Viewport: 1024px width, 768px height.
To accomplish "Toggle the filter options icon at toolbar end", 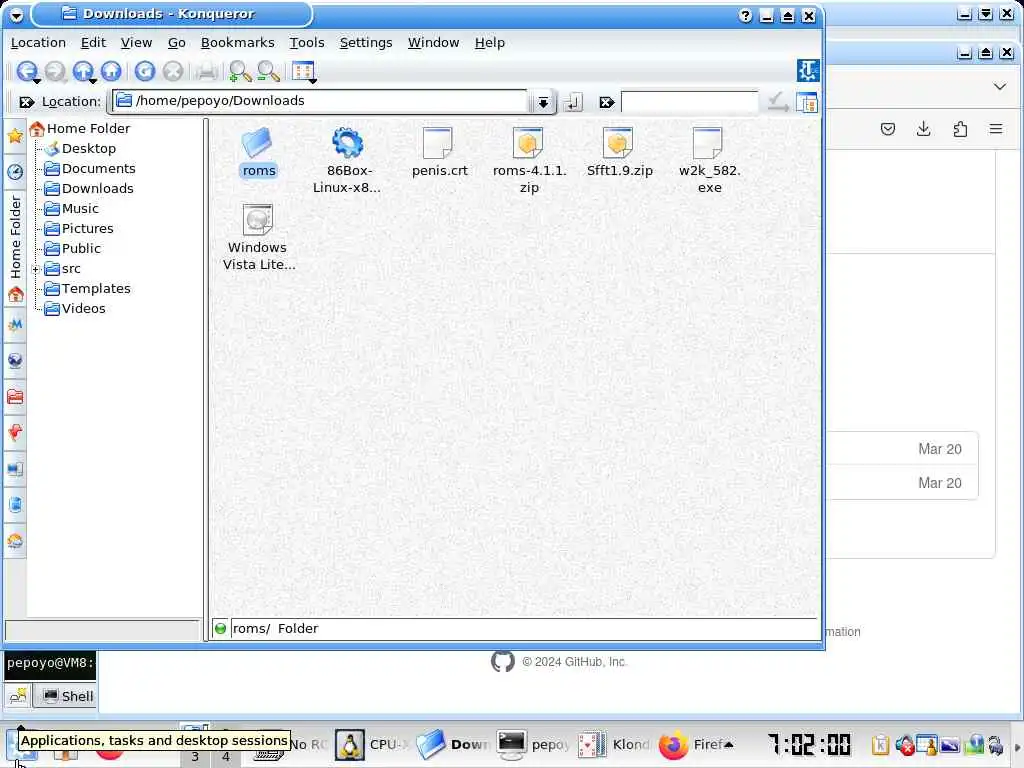I will [807, 102].
